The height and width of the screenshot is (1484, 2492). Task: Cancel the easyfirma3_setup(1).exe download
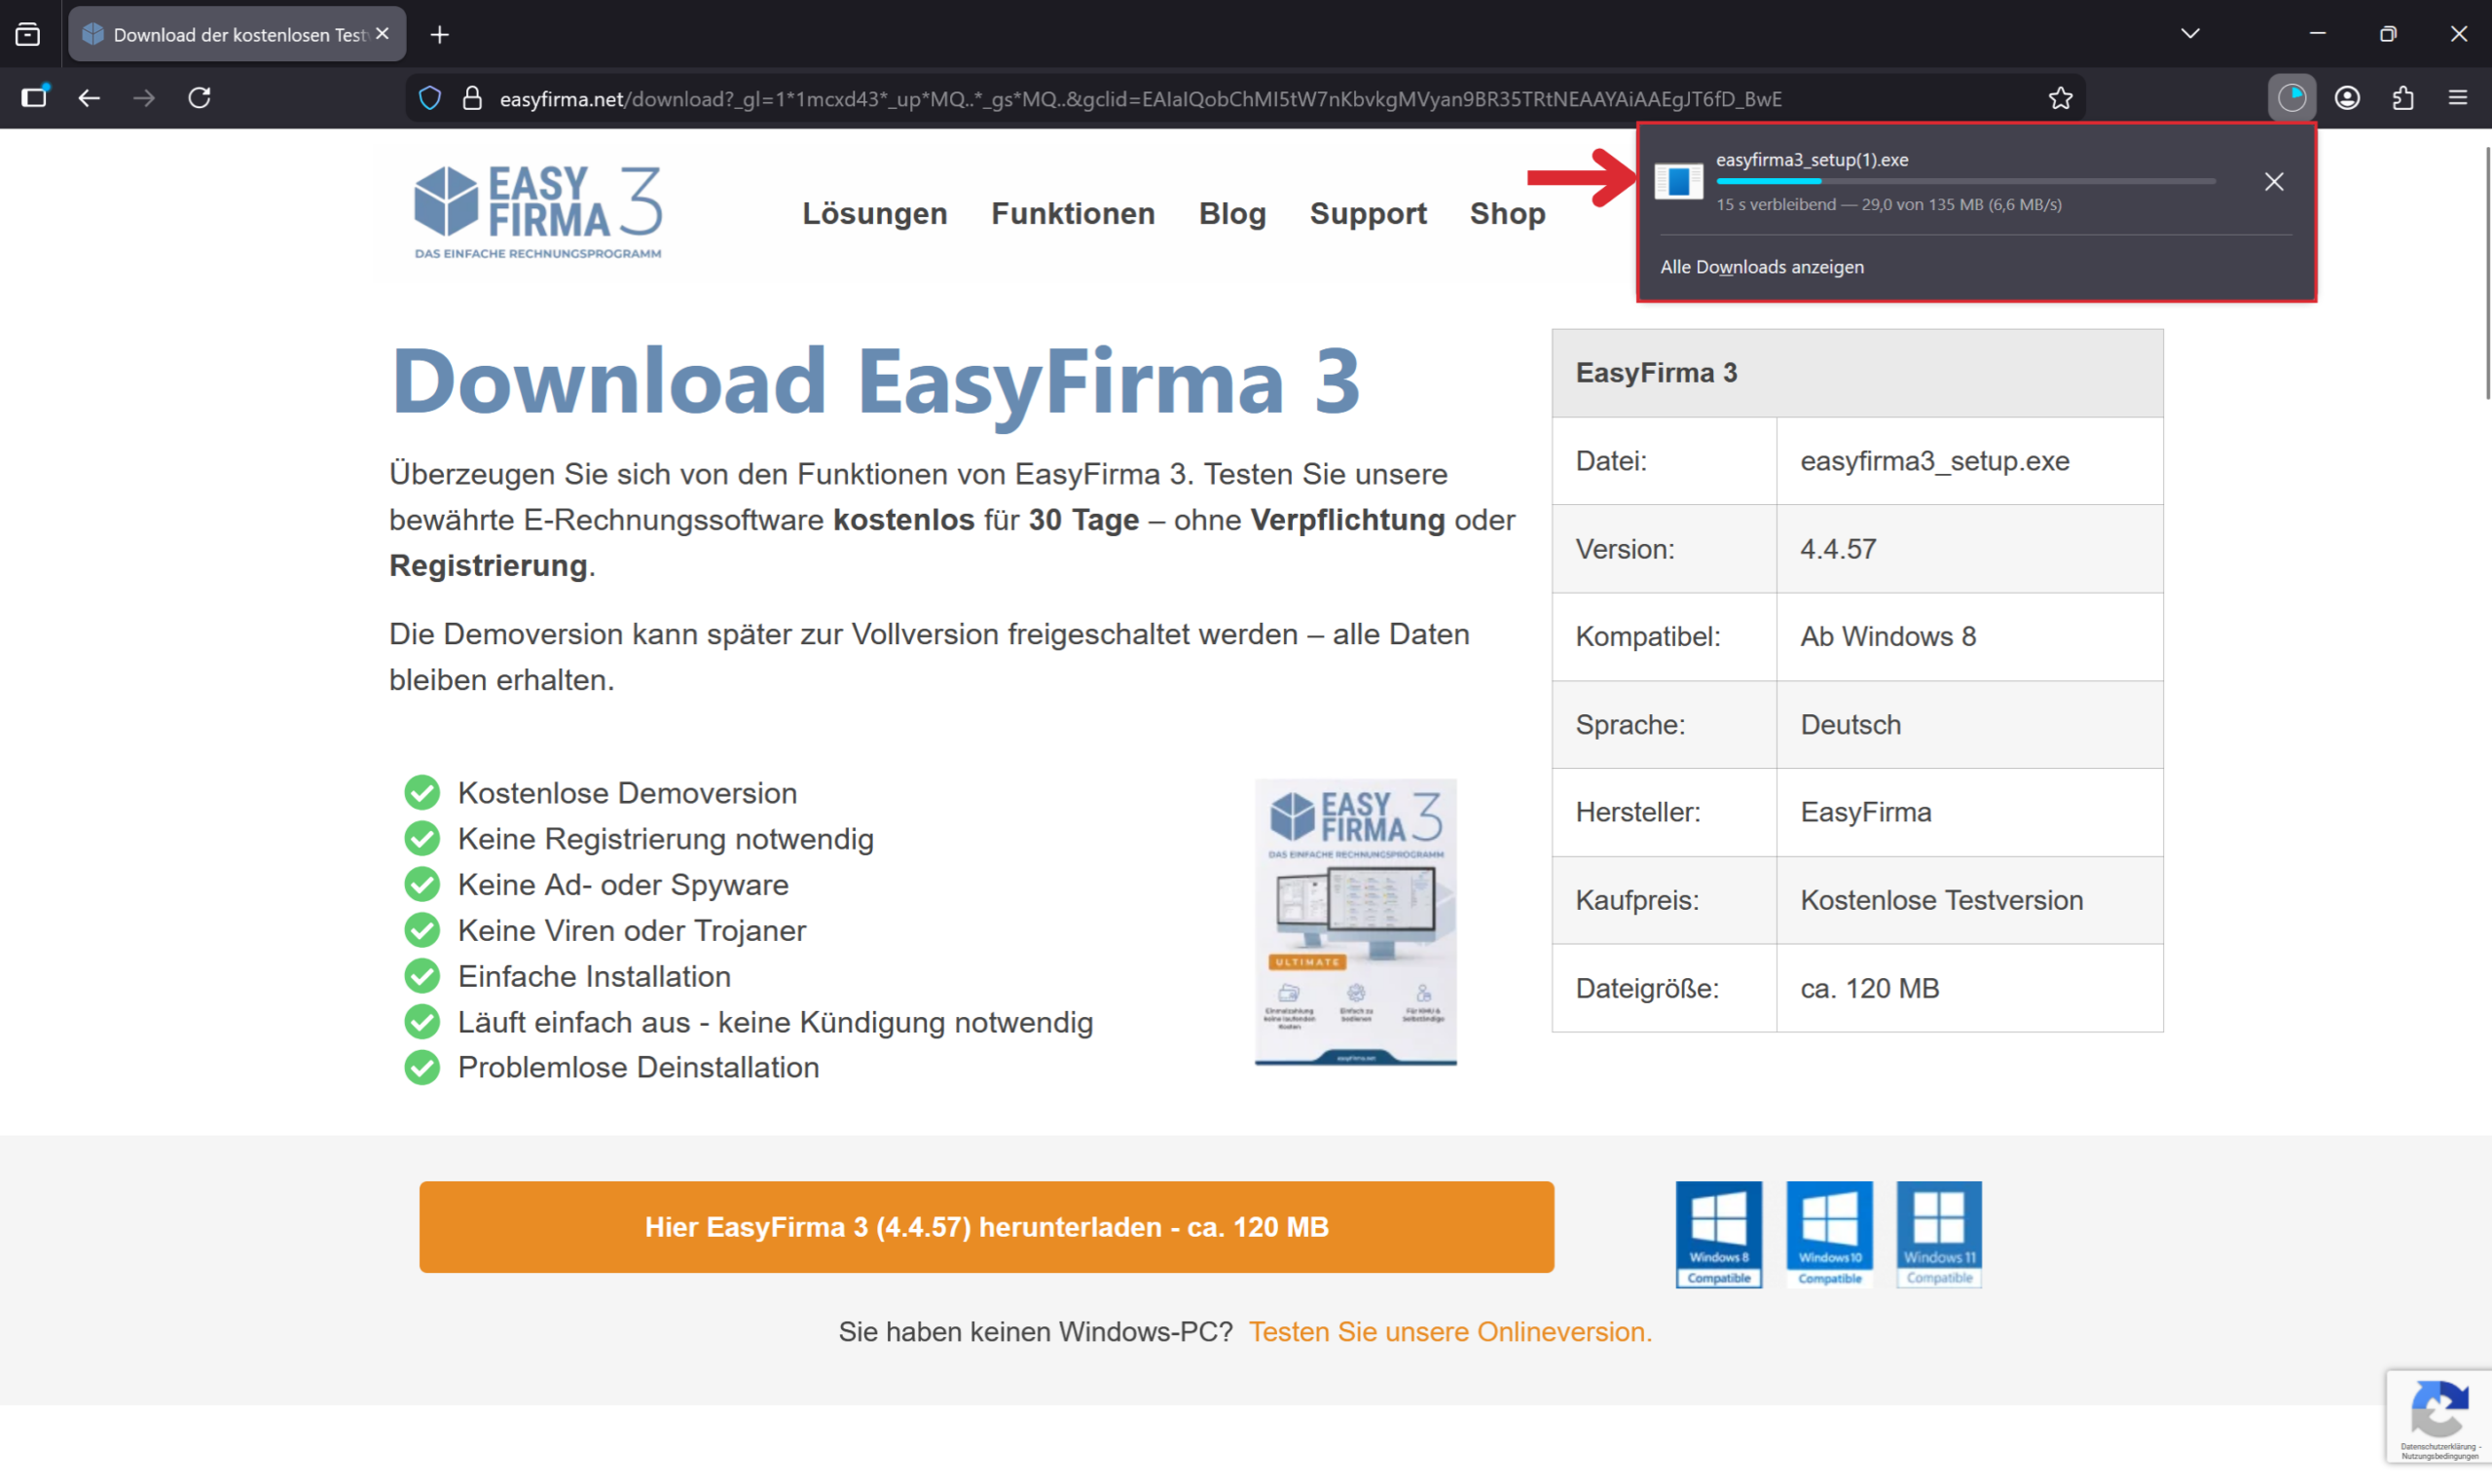[2273, 182]
